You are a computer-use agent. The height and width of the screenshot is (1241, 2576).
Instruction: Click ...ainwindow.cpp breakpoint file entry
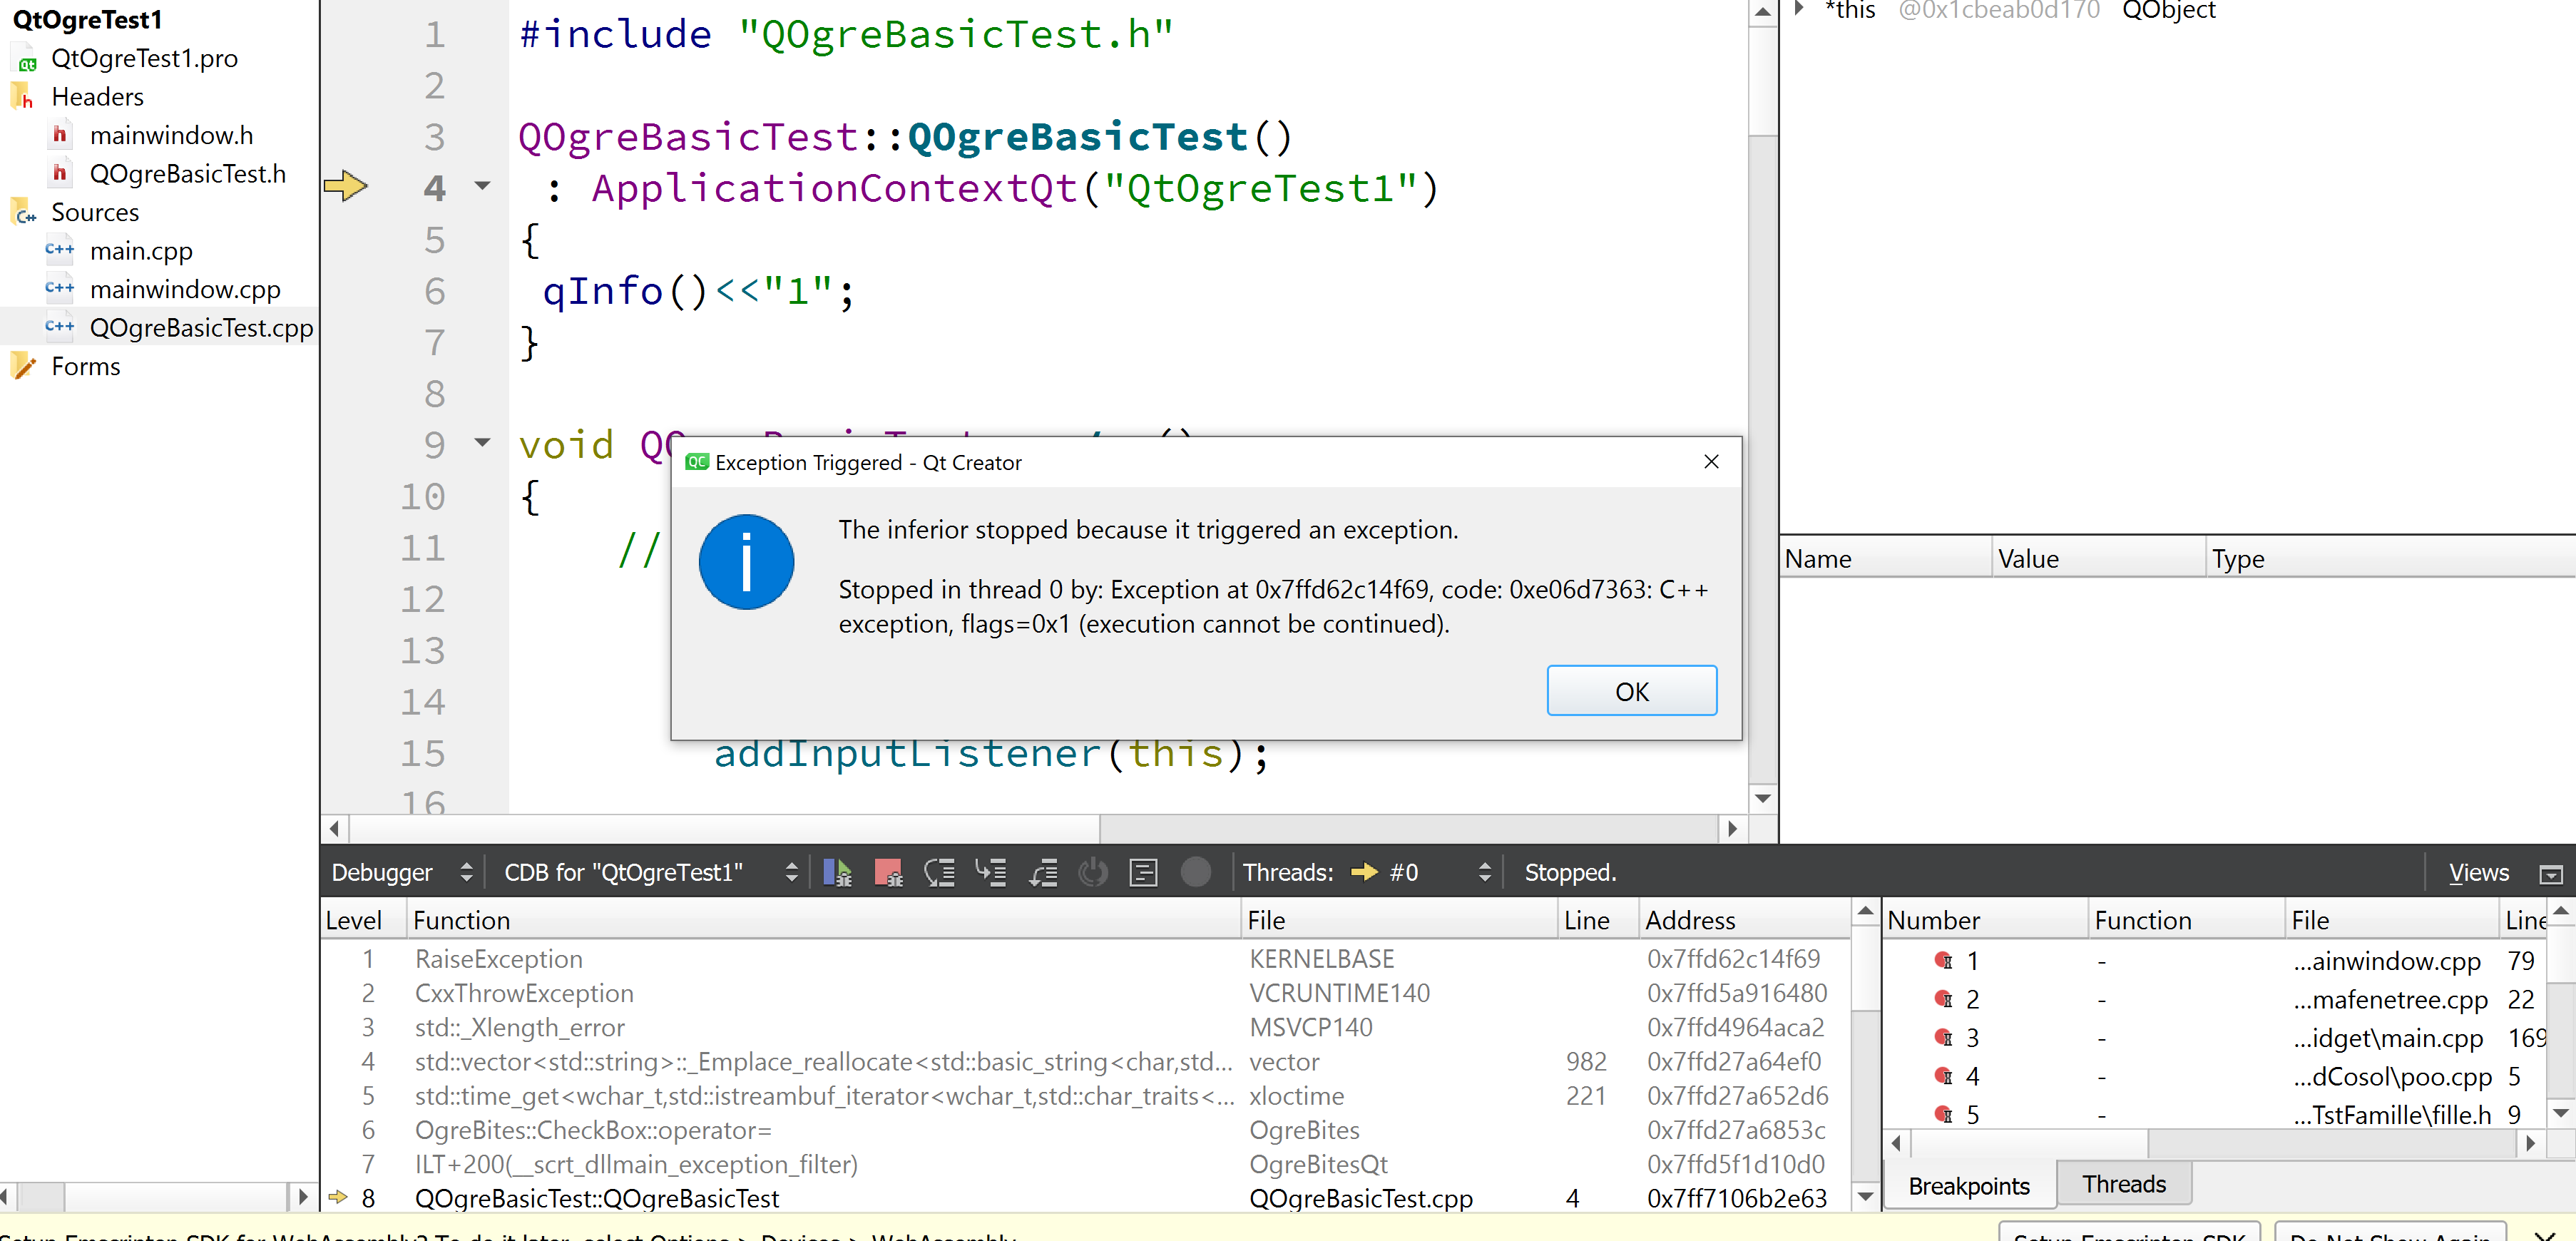2386,961
